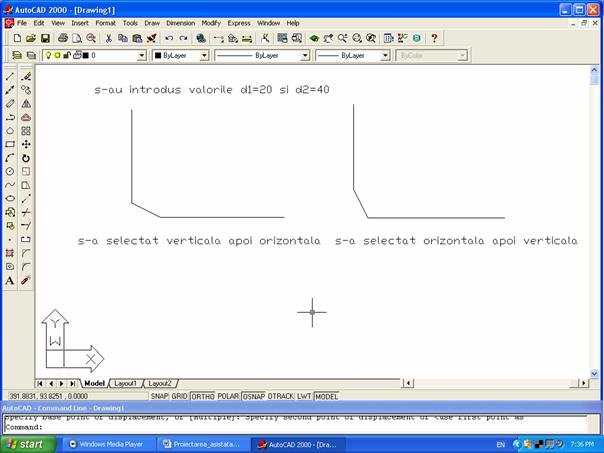Viewport: 604px width, 453px height.
Task: Open the color ByLayer swatch dropdown
Action: click(180, 56)
